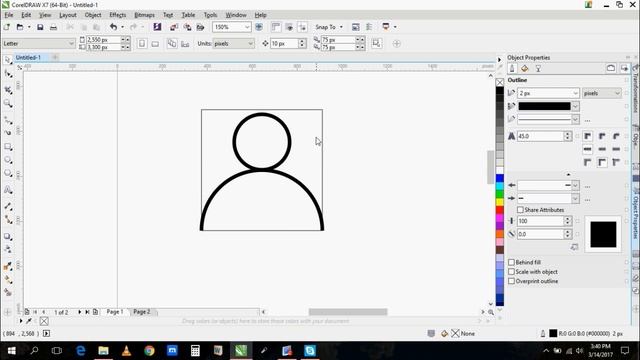
Task: Undo the last action
Action: pyautogui.click(x=113, y=27)
